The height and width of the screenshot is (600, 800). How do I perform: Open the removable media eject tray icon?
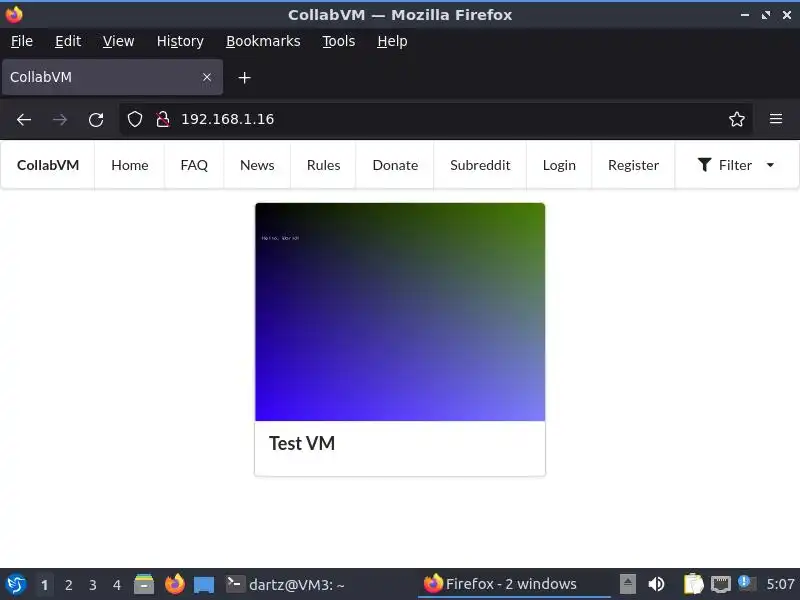[x=628, y=584]
